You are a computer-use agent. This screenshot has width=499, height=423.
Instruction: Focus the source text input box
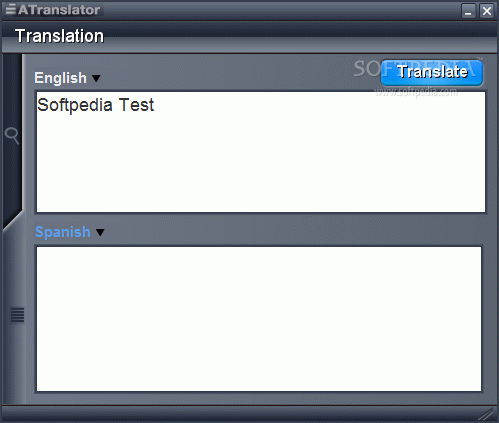coord(261,152)
